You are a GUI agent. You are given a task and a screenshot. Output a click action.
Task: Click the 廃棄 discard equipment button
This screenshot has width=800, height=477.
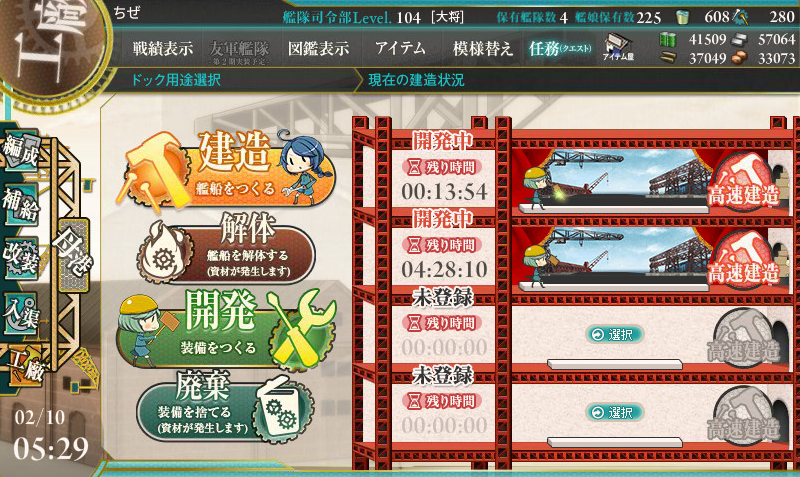click(x=224, y=408)
